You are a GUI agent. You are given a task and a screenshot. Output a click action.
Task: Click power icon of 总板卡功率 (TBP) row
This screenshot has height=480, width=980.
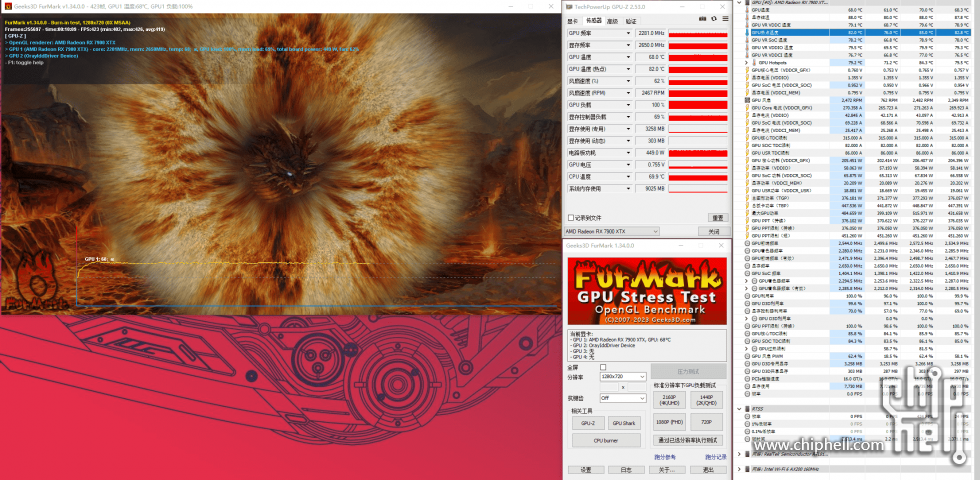tap(748, 205)
